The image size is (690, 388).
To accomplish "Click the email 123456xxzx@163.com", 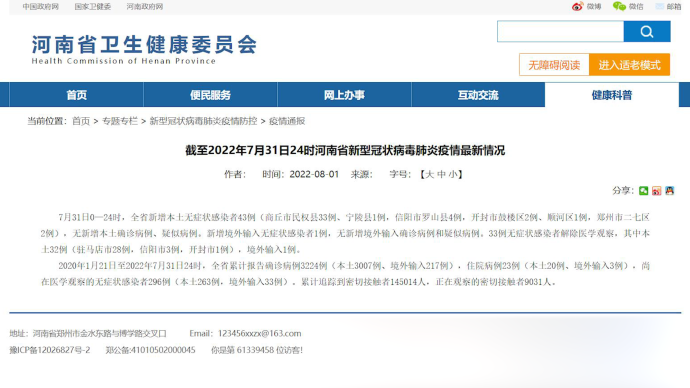I will 260,333.
